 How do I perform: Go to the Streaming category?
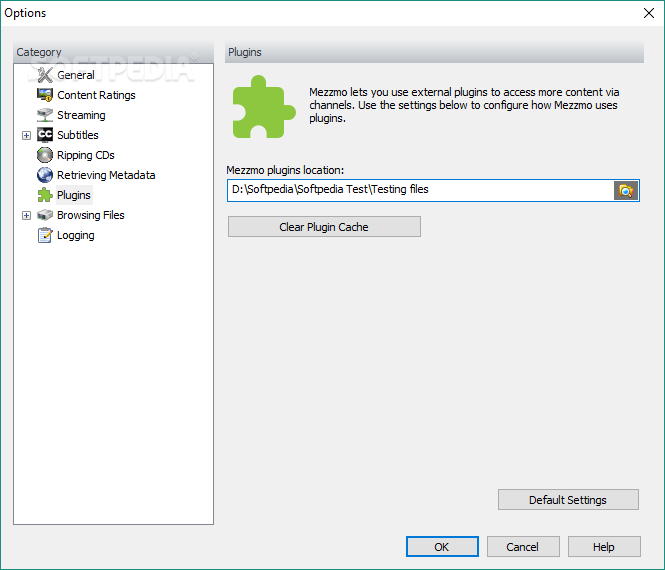click(x=81, y=115)
